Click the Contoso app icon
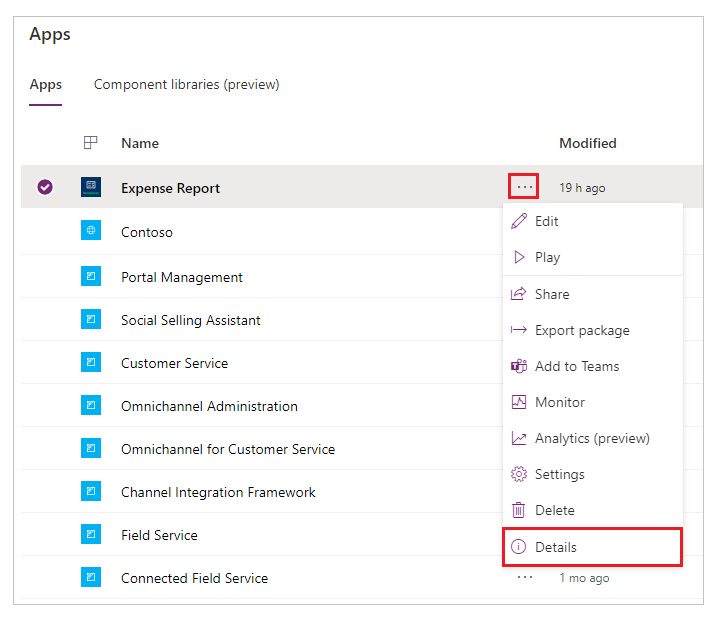Screen dimensions: 720x622 click(x=91, y=230)
